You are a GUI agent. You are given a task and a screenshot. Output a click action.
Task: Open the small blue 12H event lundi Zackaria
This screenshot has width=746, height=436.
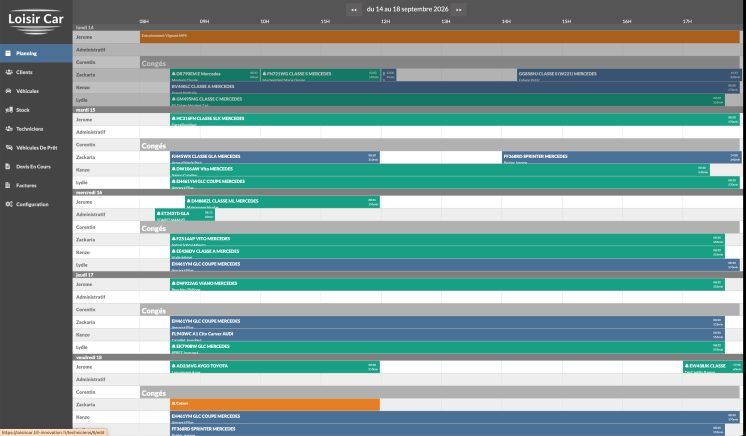coord(389,75)
